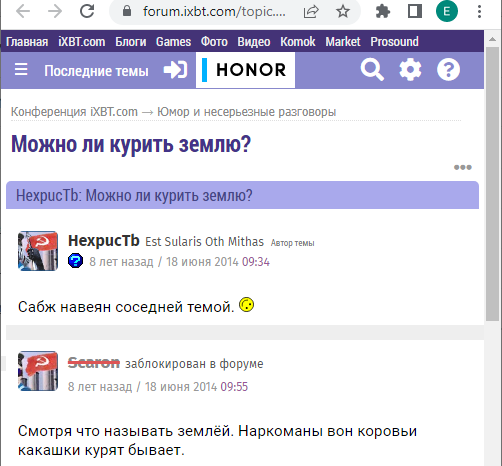Click the page vertical scrollbar thumb
The image size is (502, 466).
(x=492, y=183)
